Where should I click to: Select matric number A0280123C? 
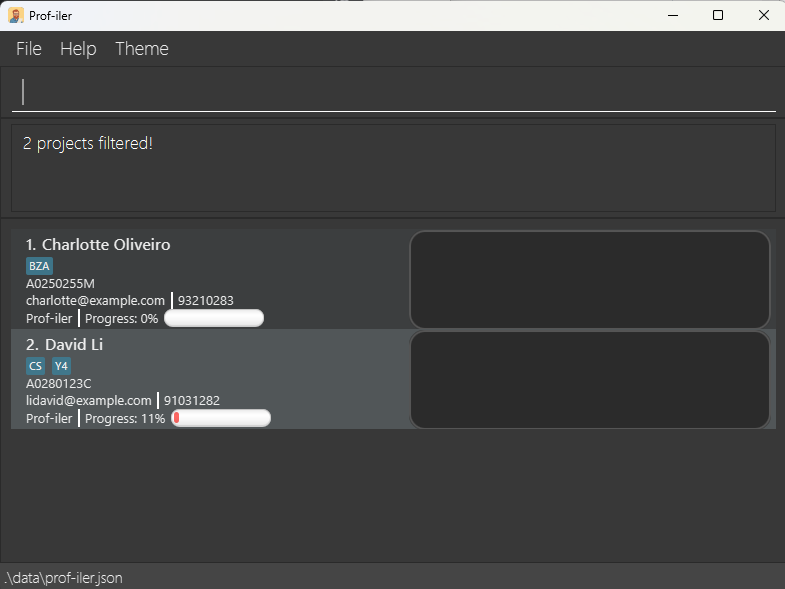[59, 384]
